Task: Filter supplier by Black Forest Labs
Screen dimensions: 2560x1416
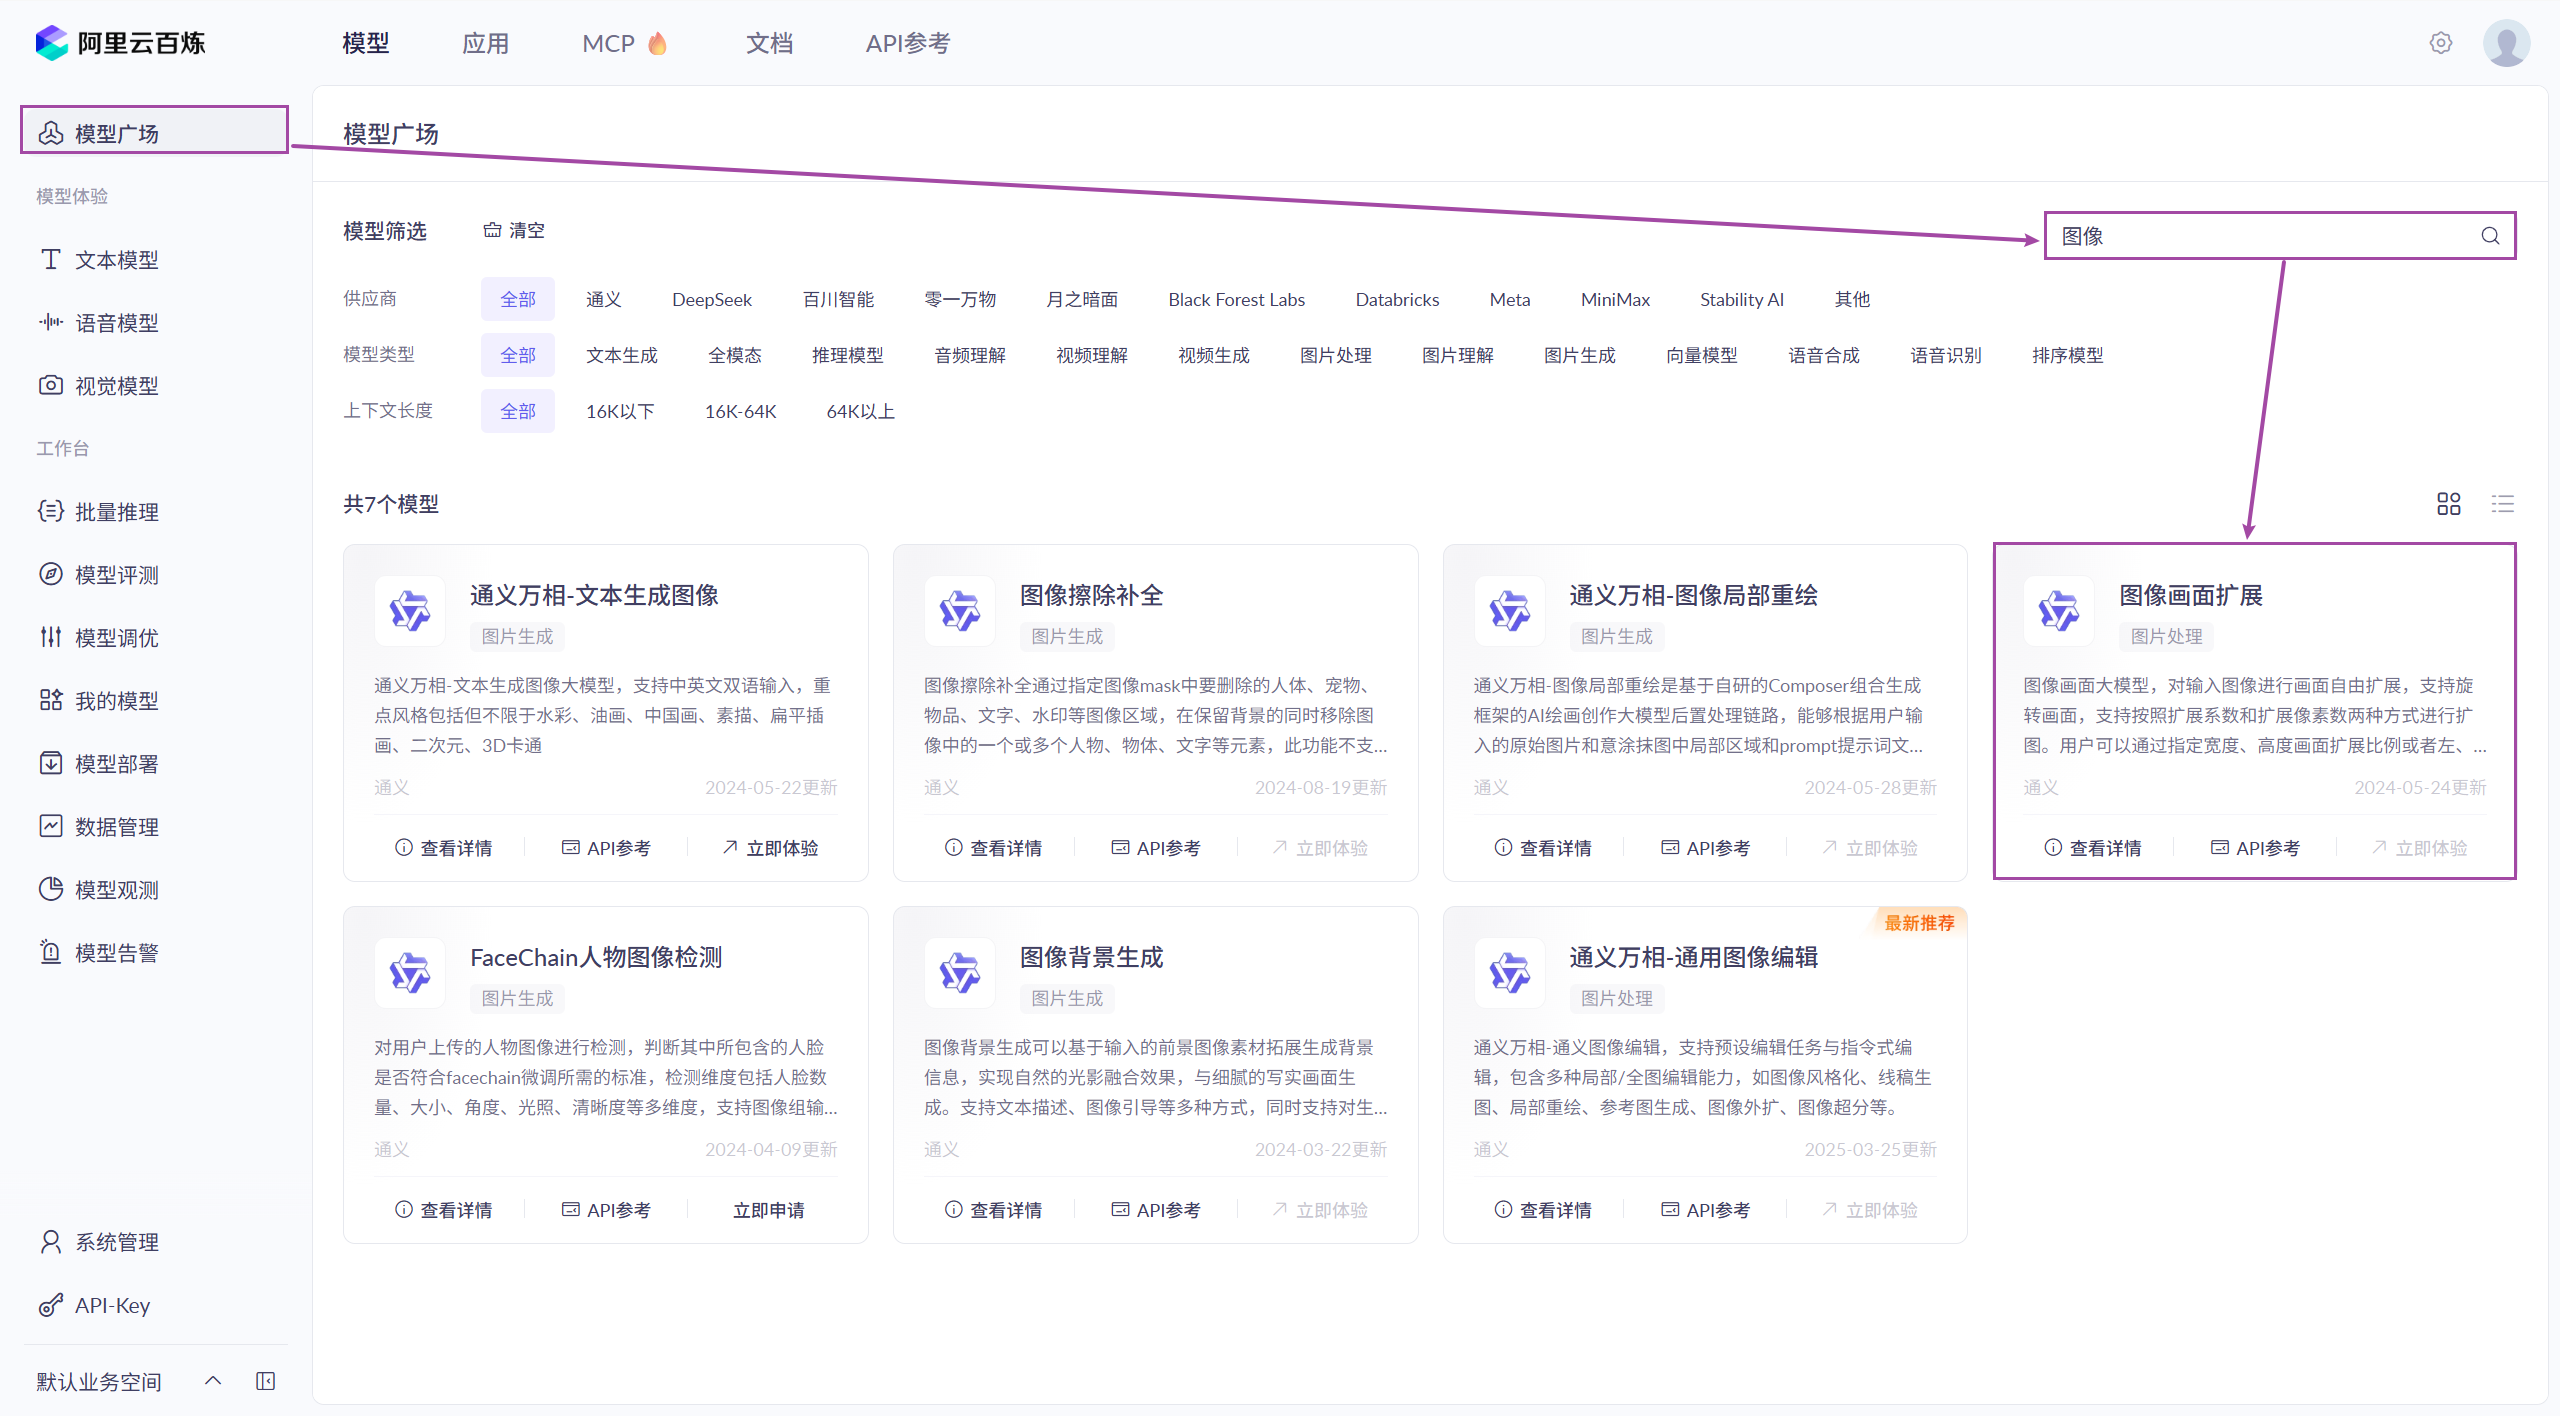Action: tap(1236, 299)
